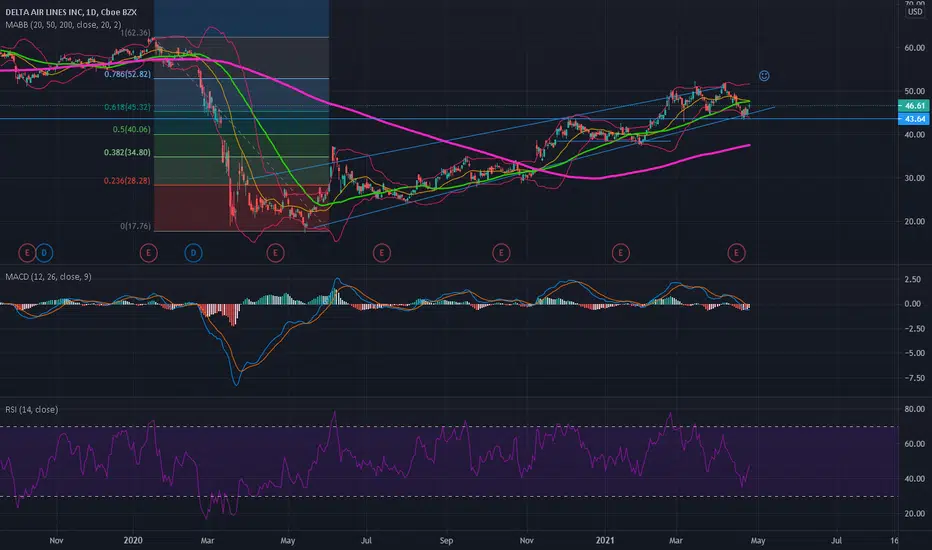Click the -7.50 value on the MACD axis
Image resolution: width=932 pixels, height=550 pixels.
pyautogui.click(x=914, y=378)
